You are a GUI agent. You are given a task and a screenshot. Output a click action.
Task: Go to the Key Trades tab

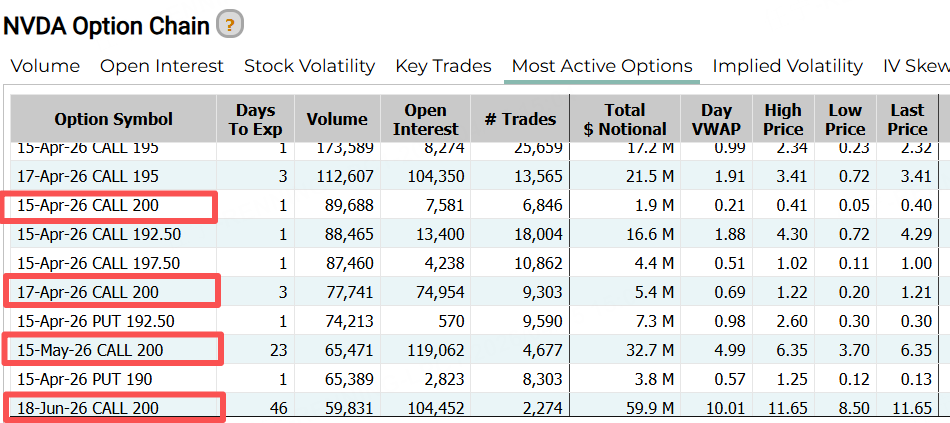[443, 66]
